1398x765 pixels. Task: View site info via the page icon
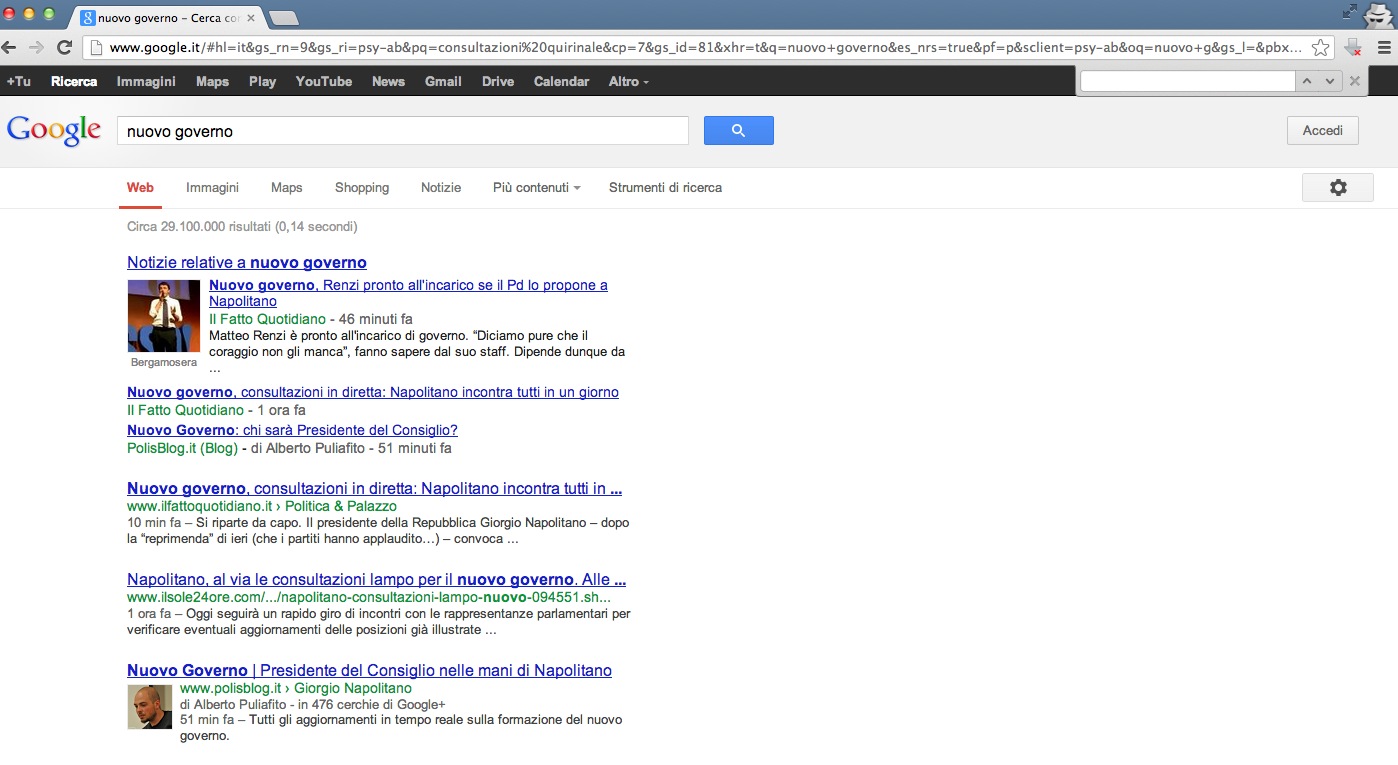(96, 47)
